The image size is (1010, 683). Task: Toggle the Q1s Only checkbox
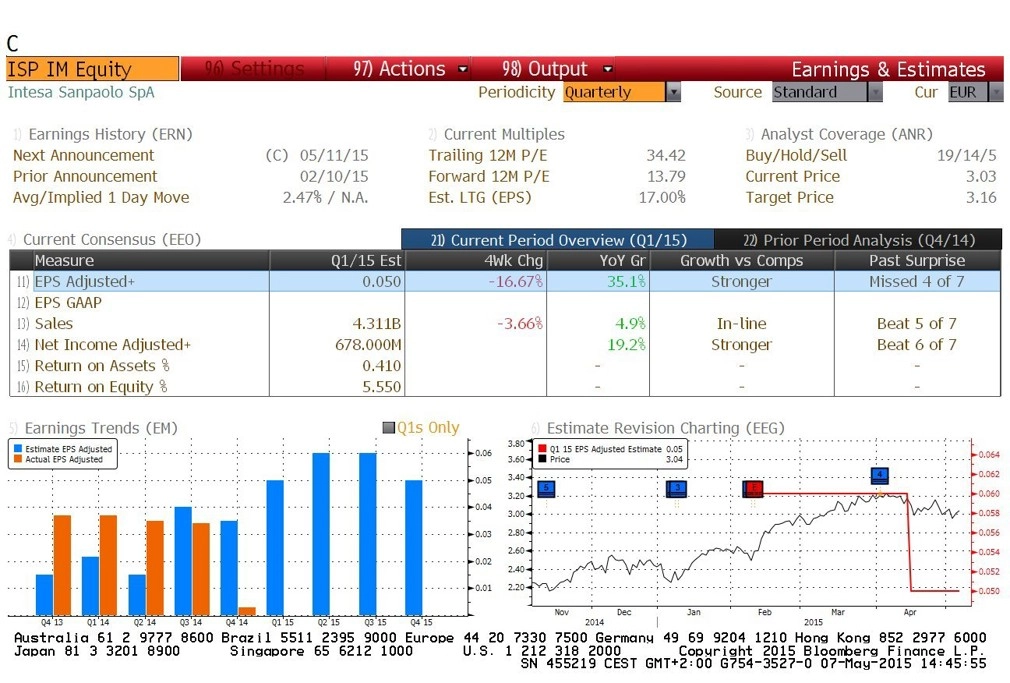click(388, 427)
